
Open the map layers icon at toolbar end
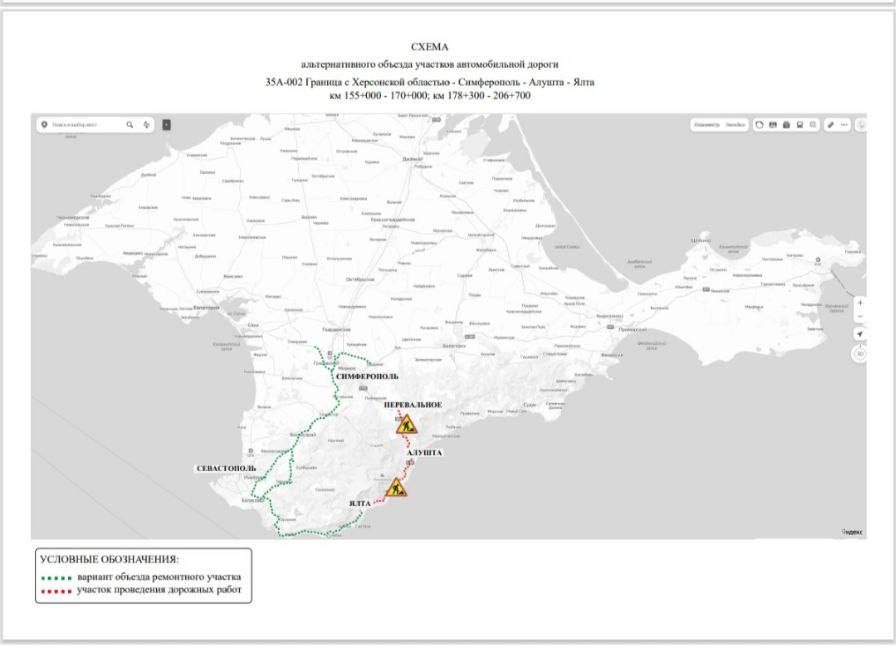pyautogui.click(x=813, y=125)
